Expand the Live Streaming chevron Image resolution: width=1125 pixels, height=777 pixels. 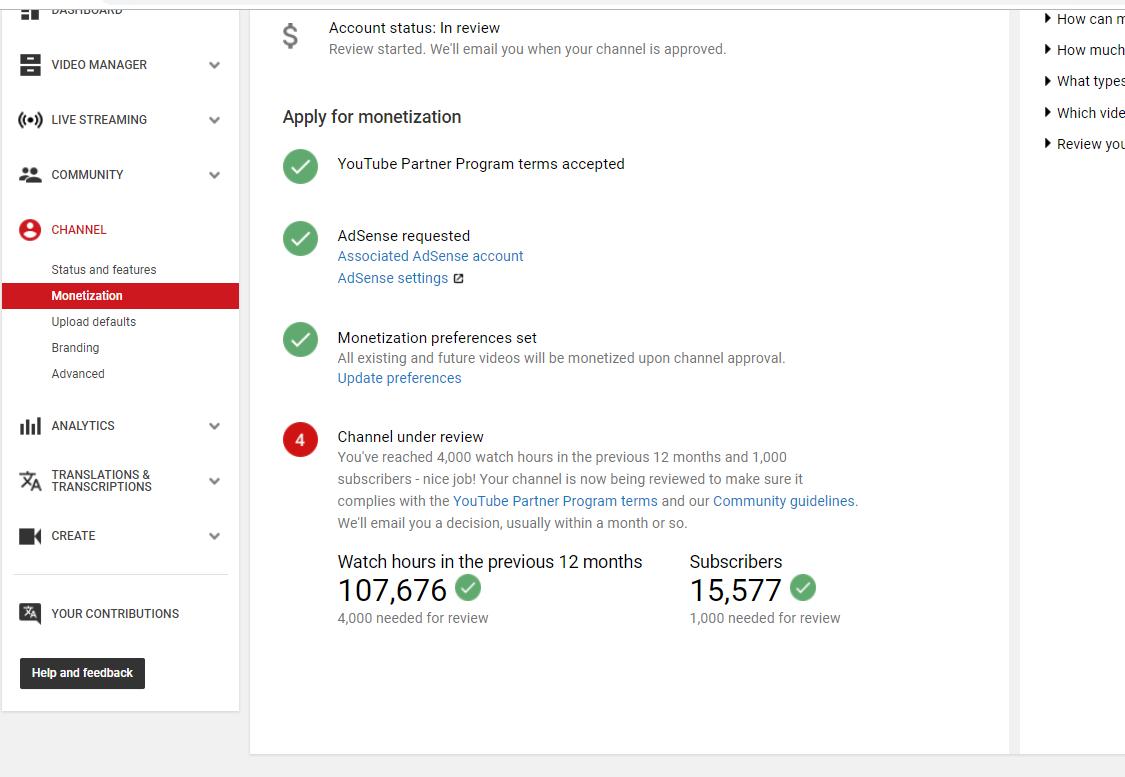[x=215, y=121]
